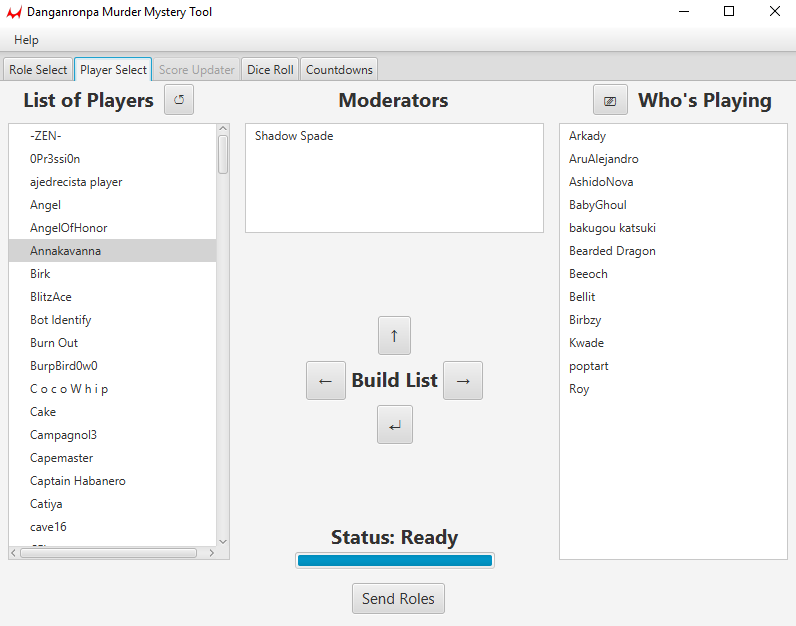This screenshot has height=626, width=796.
Task: Select cave16 in the player list
Action: (x=112, y=527)
